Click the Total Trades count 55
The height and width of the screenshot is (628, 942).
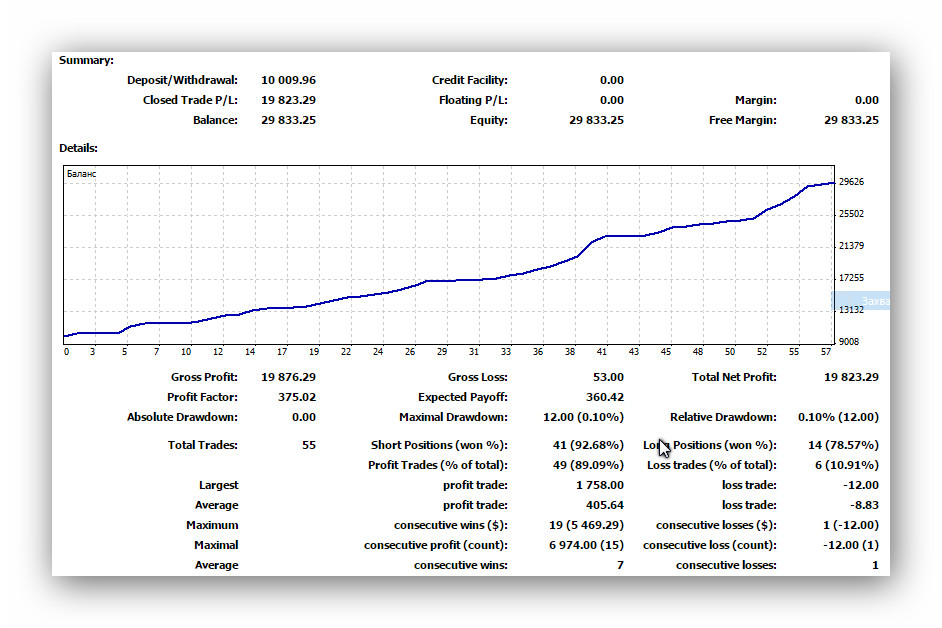(309, 445)
